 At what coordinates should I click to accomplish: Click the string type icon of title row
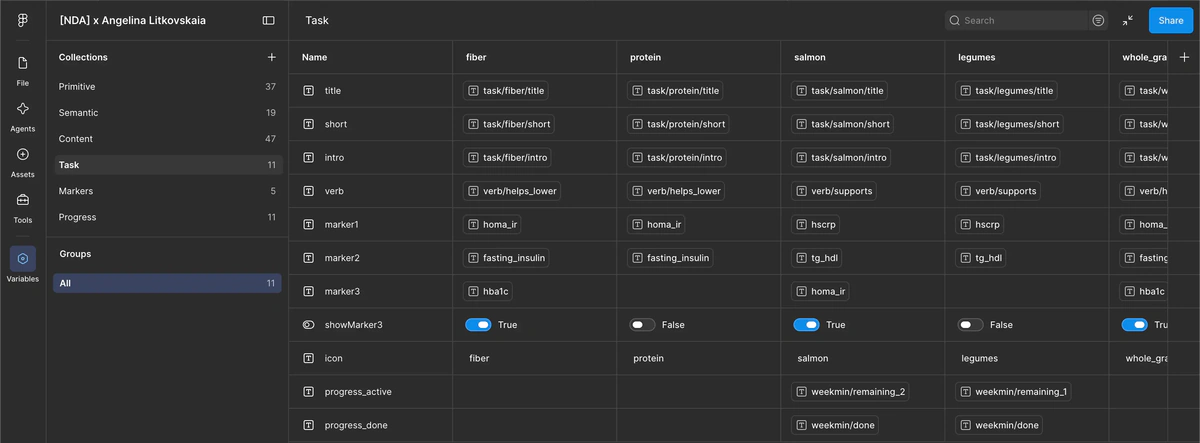pyautogui.click(x=308, y=91)
